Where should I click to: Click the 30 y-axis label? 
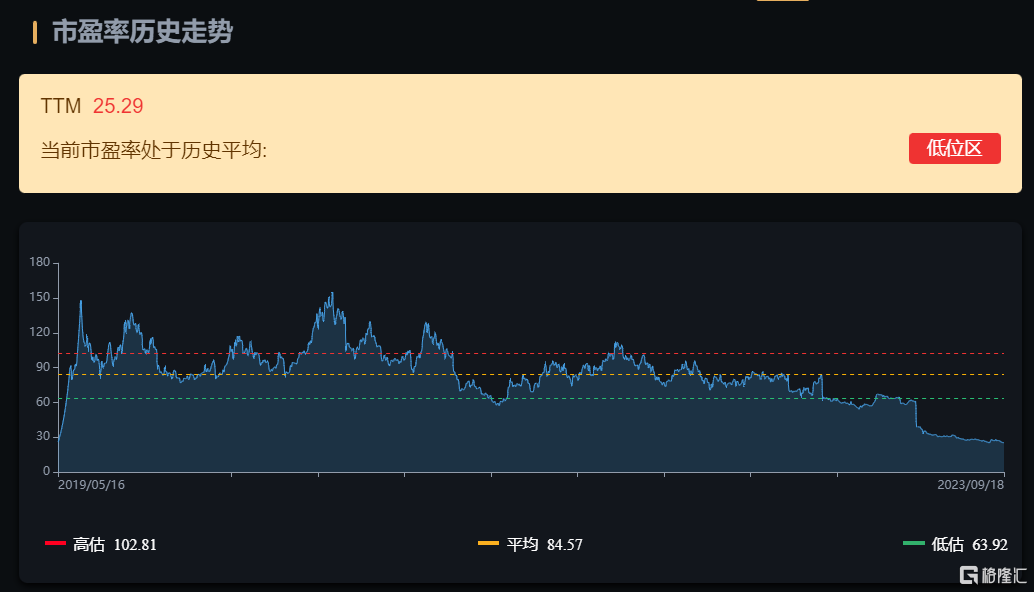[43, 436]
